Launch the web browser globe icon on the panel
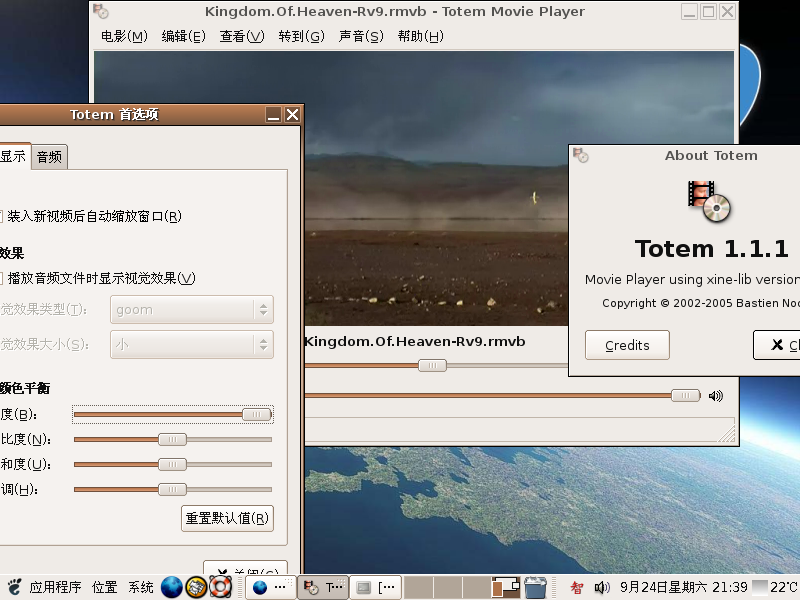 point(171,587)
